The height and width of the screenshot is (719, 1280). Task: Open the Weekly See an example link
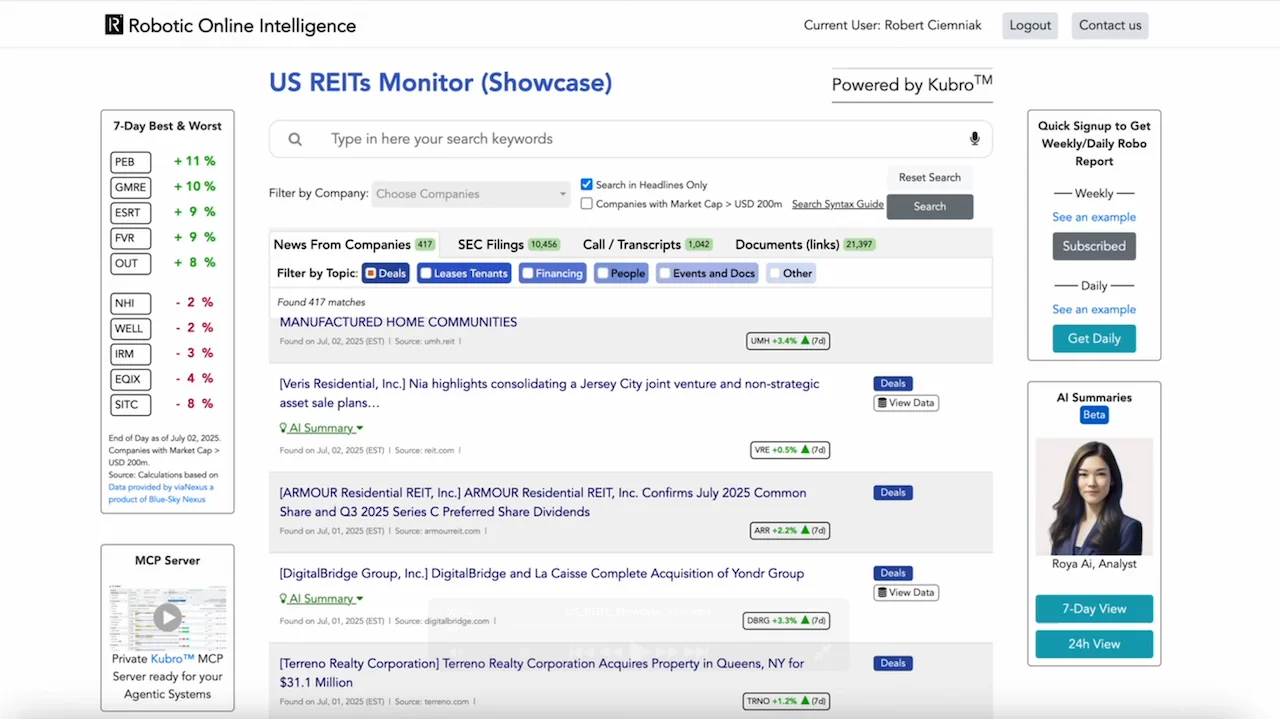click(x=1094, y=217)
